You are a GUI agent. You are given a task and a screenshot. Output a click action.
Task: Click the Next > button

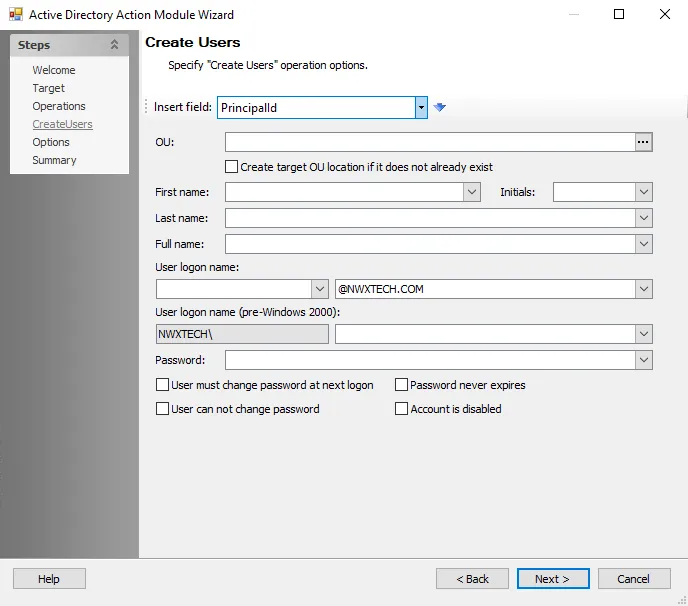click(553, 579)
